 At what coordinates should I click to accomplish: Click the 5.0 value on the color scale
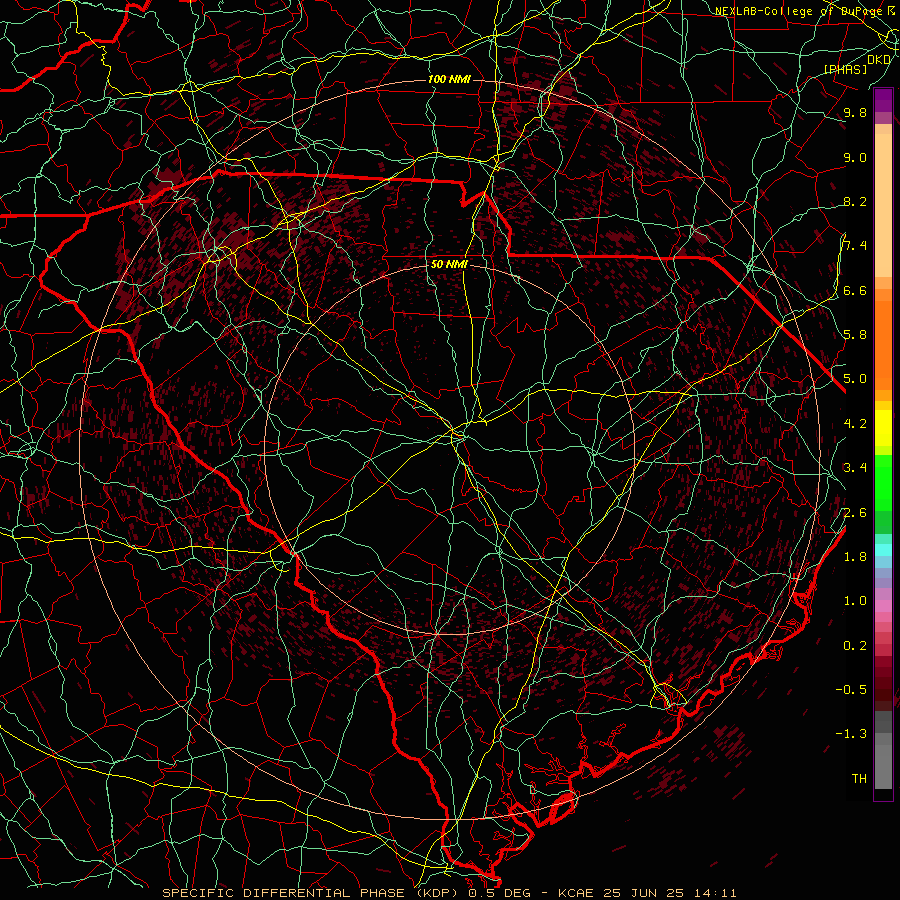[x=855, y=379]
